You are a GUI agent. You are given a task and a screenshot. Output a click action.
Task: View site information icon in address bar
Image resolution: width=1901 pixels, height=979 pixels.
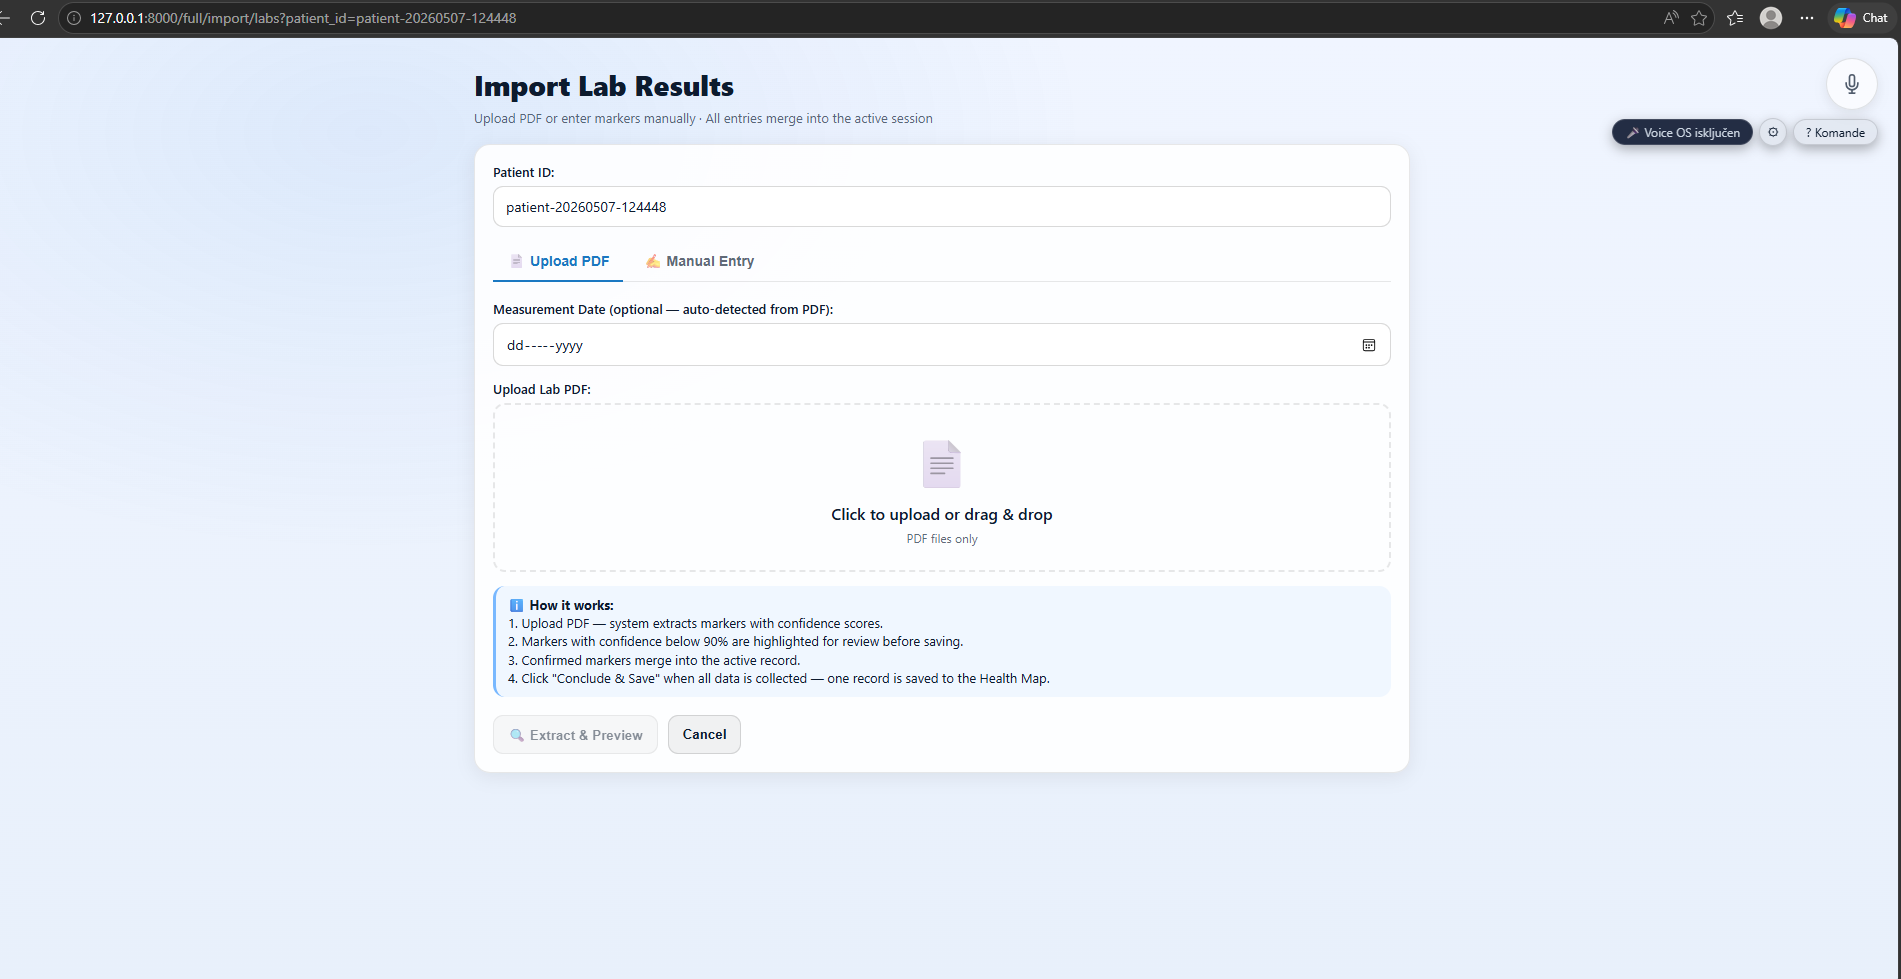(74, 18)
